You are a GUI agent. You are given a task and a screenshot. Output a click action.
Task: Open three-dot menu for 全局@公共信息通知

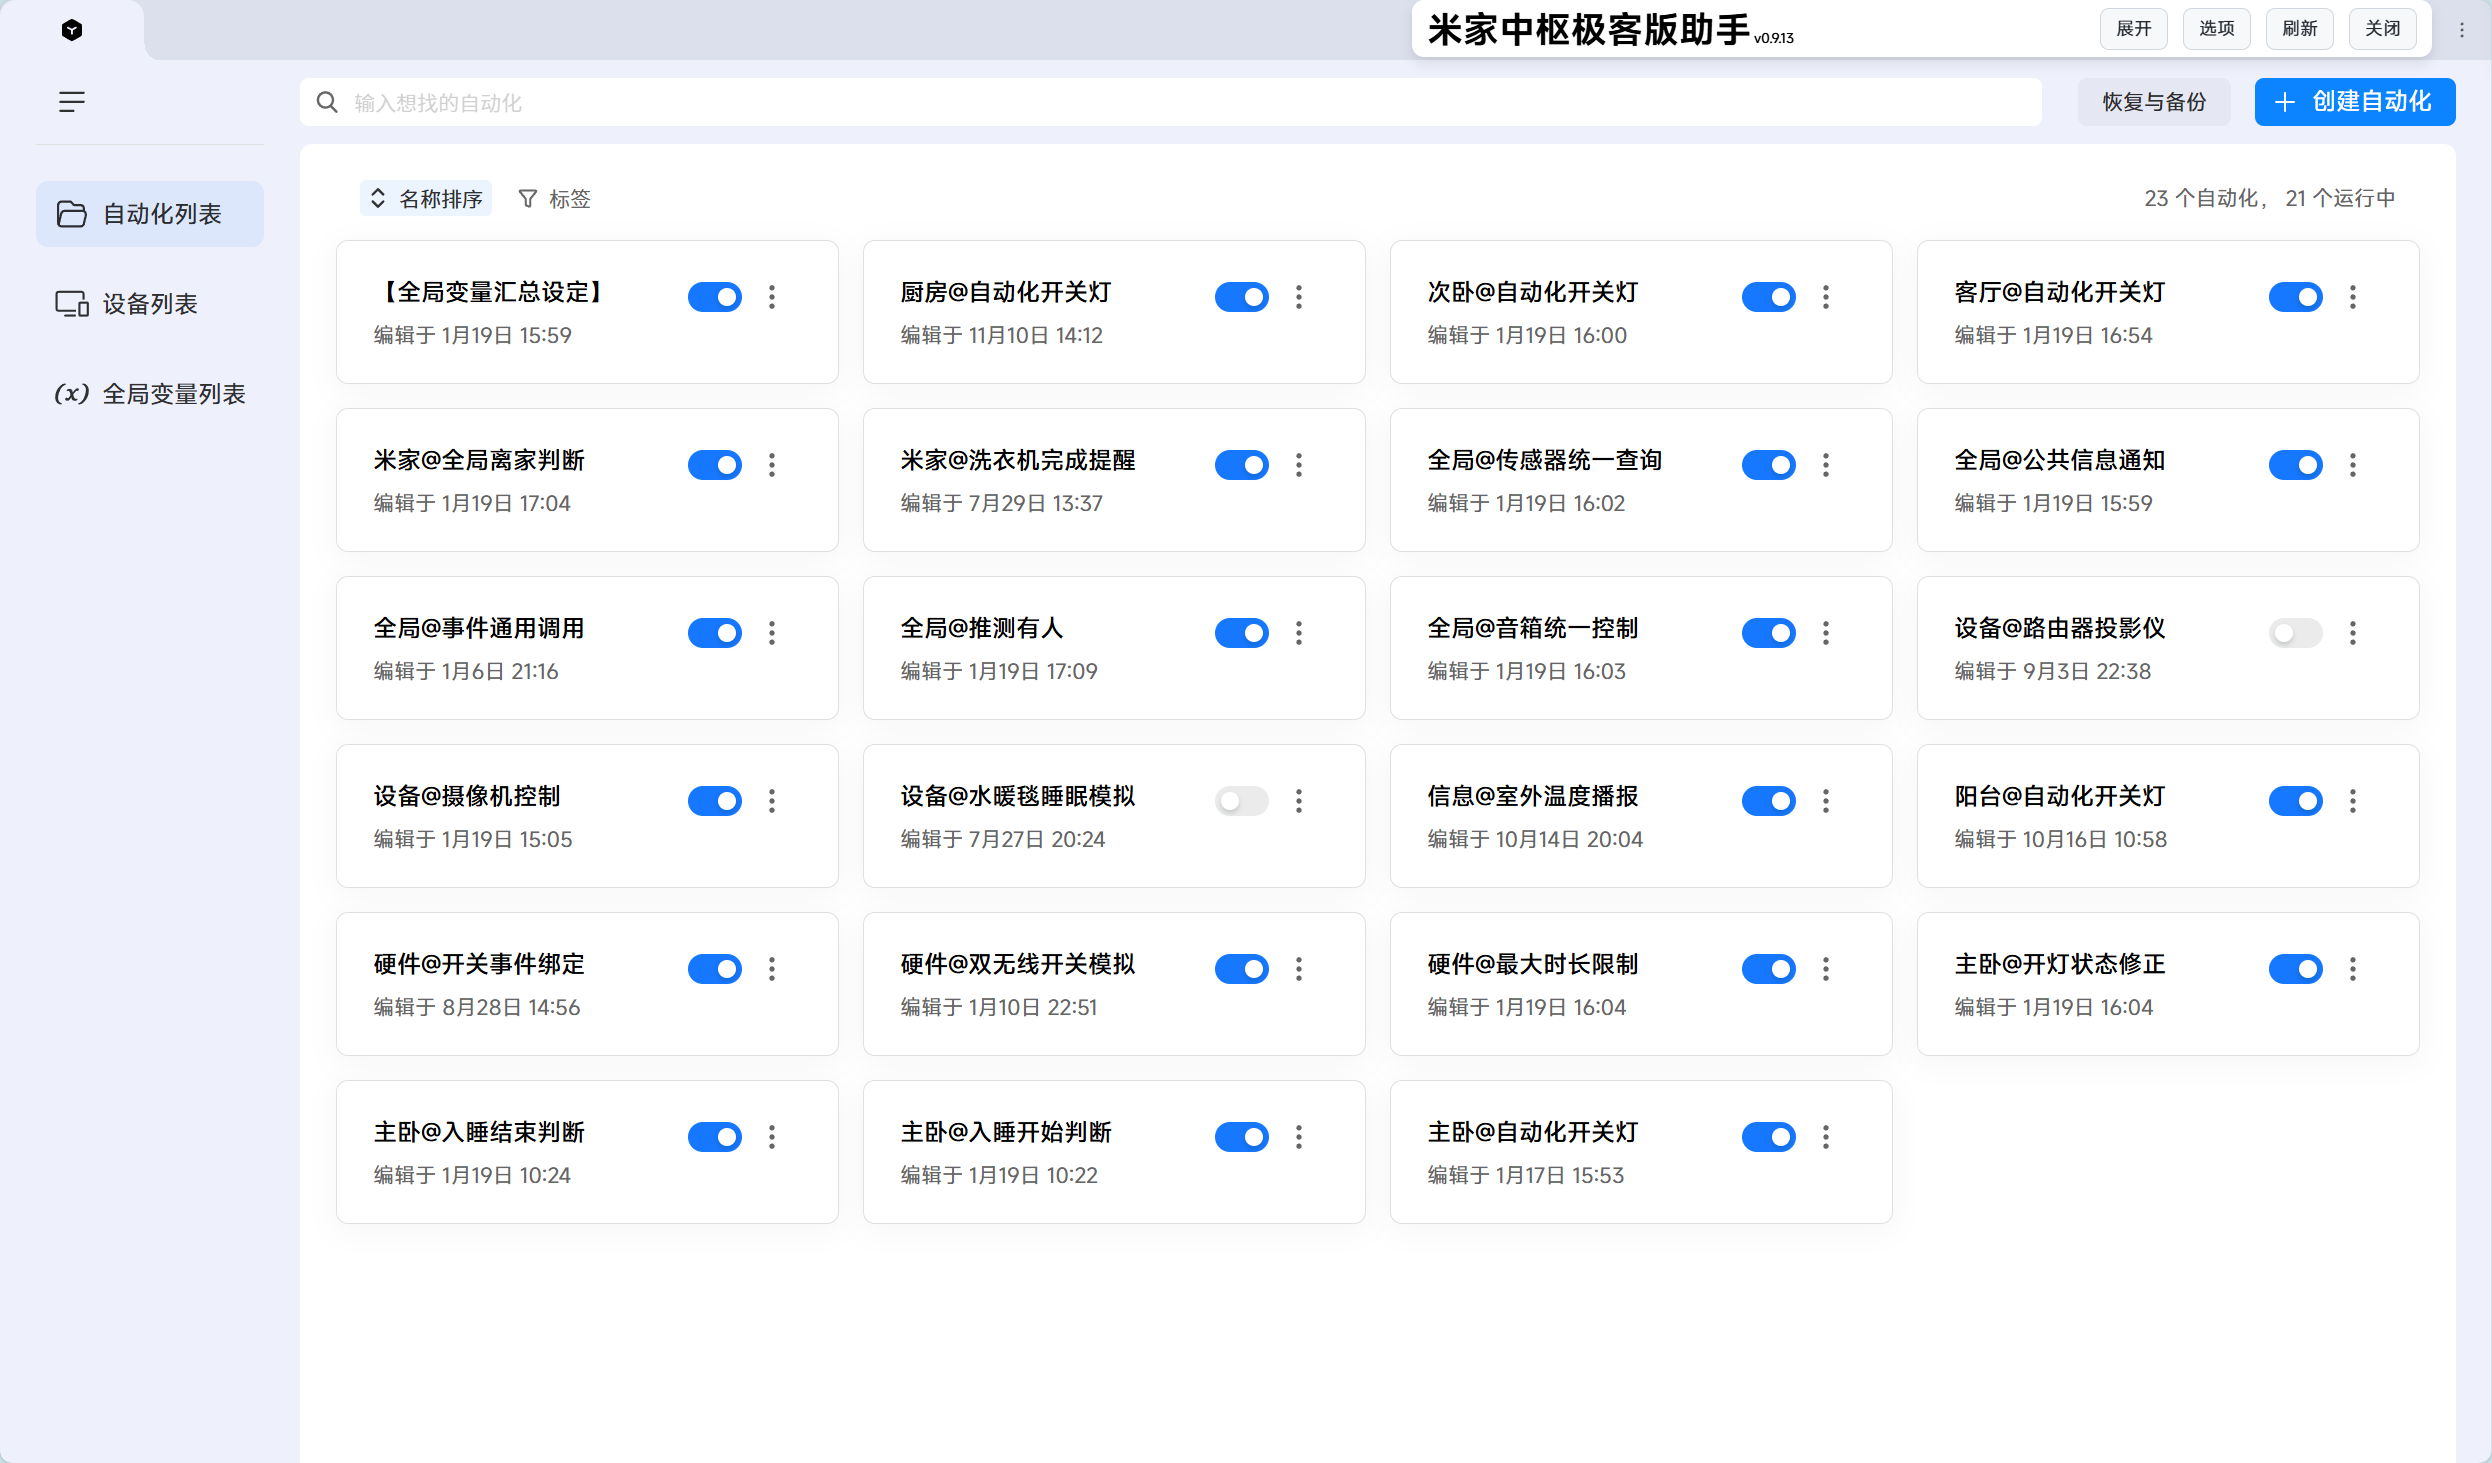point(2352,464)
